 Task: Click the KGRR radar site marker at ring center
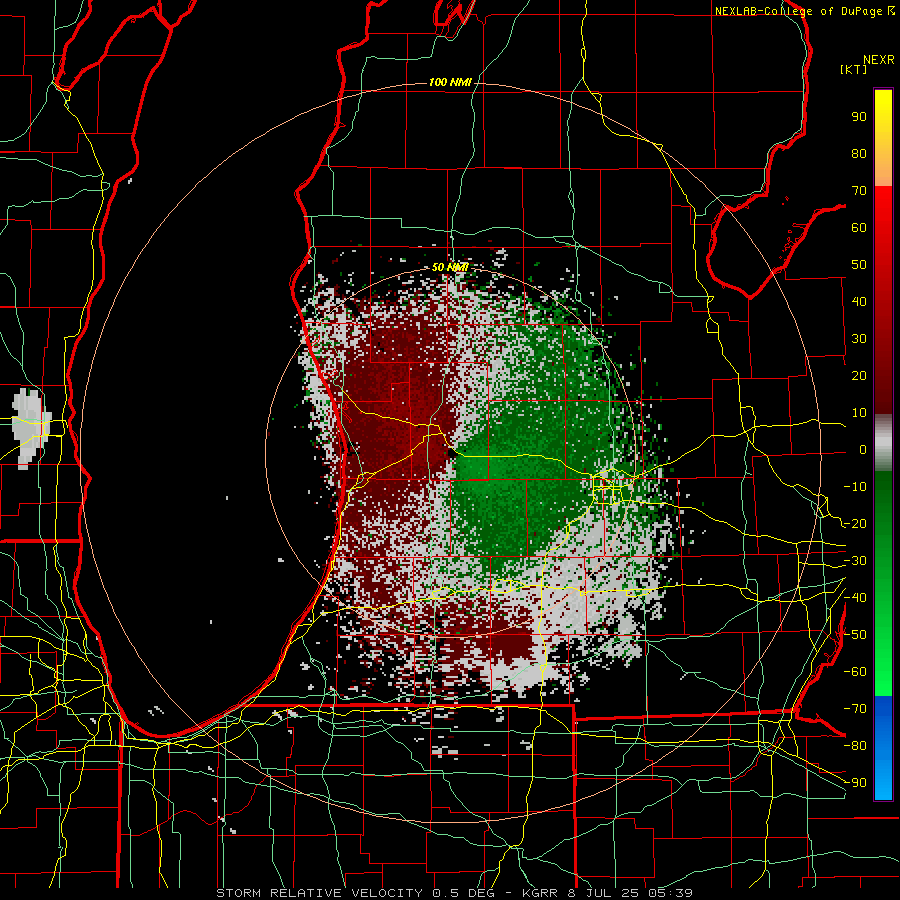pos(452,453)
